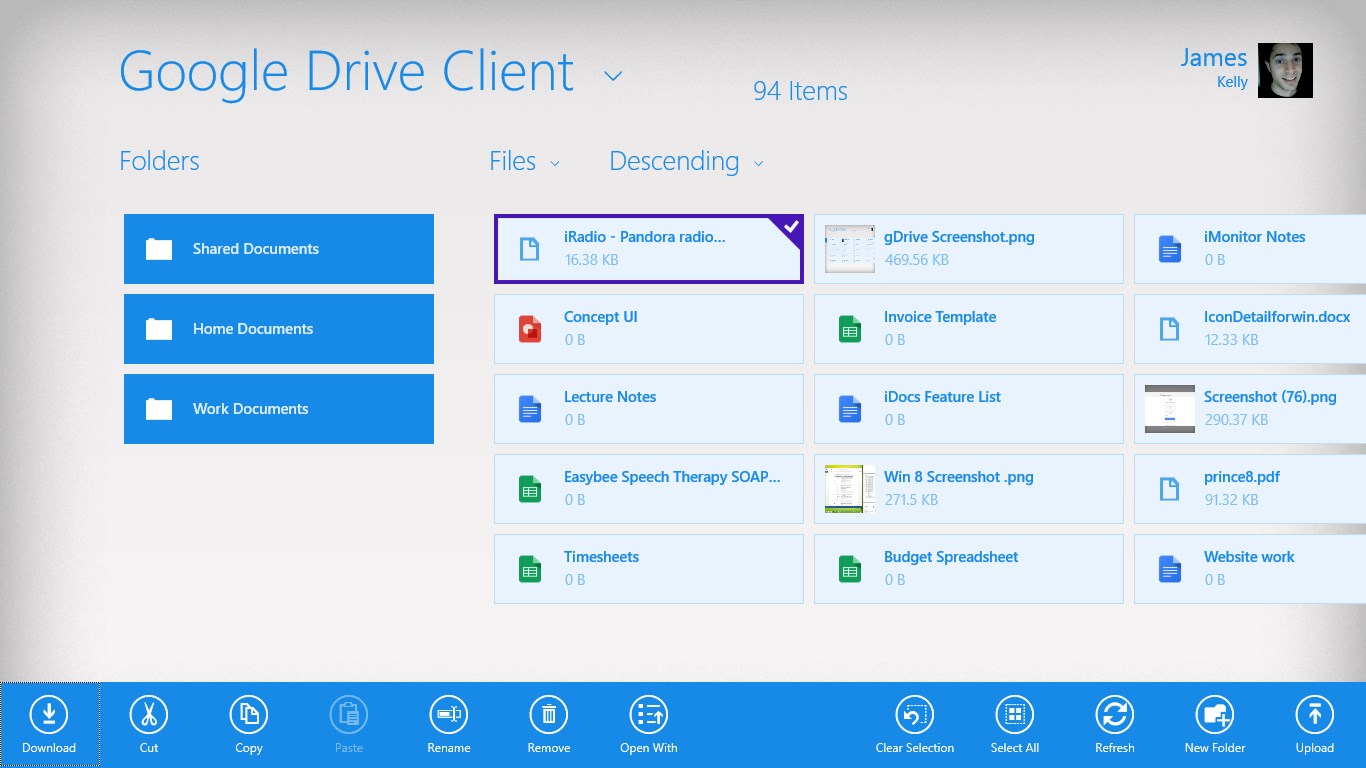The width and height of the screenshot is (1366, 768).
Task: Click the Lecture Notes file name
Action: tap(610, 397)
